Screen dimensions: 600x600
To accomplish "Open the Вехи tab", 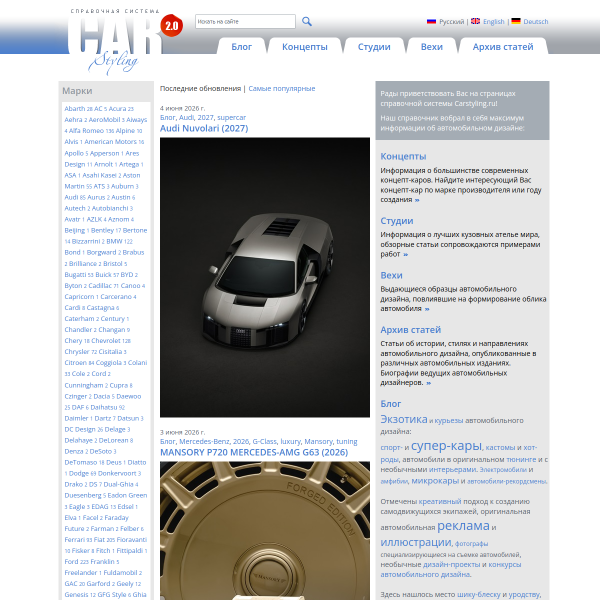I will coord(432,47).
